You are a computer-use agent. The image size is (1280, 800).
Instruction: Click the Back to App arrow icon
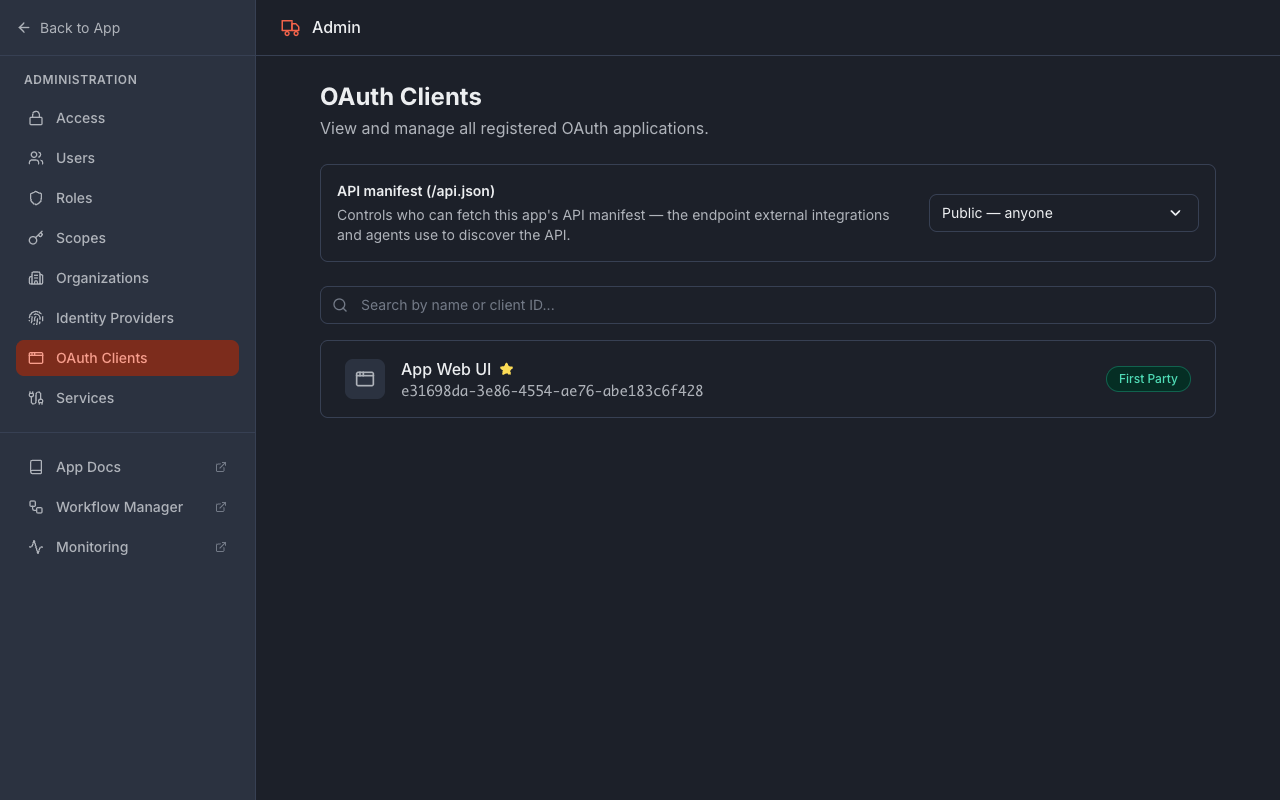tap(24, 28)
